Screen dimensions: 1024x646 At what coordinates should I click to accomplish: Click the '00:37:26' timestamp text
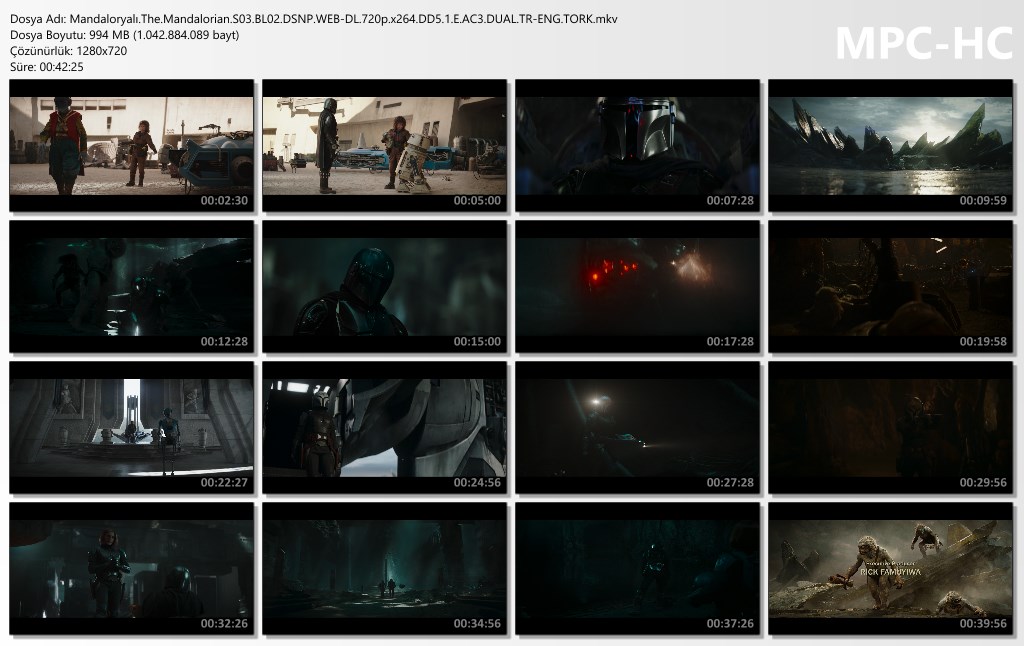click(x=730, y=624)
